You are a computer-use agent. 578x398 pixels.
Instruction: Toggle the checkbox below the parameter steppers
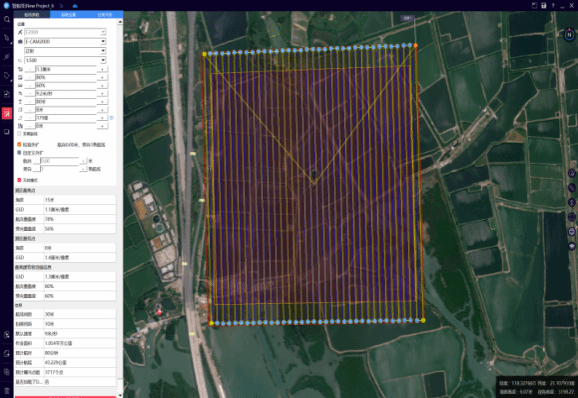click(x=20, y=134)
